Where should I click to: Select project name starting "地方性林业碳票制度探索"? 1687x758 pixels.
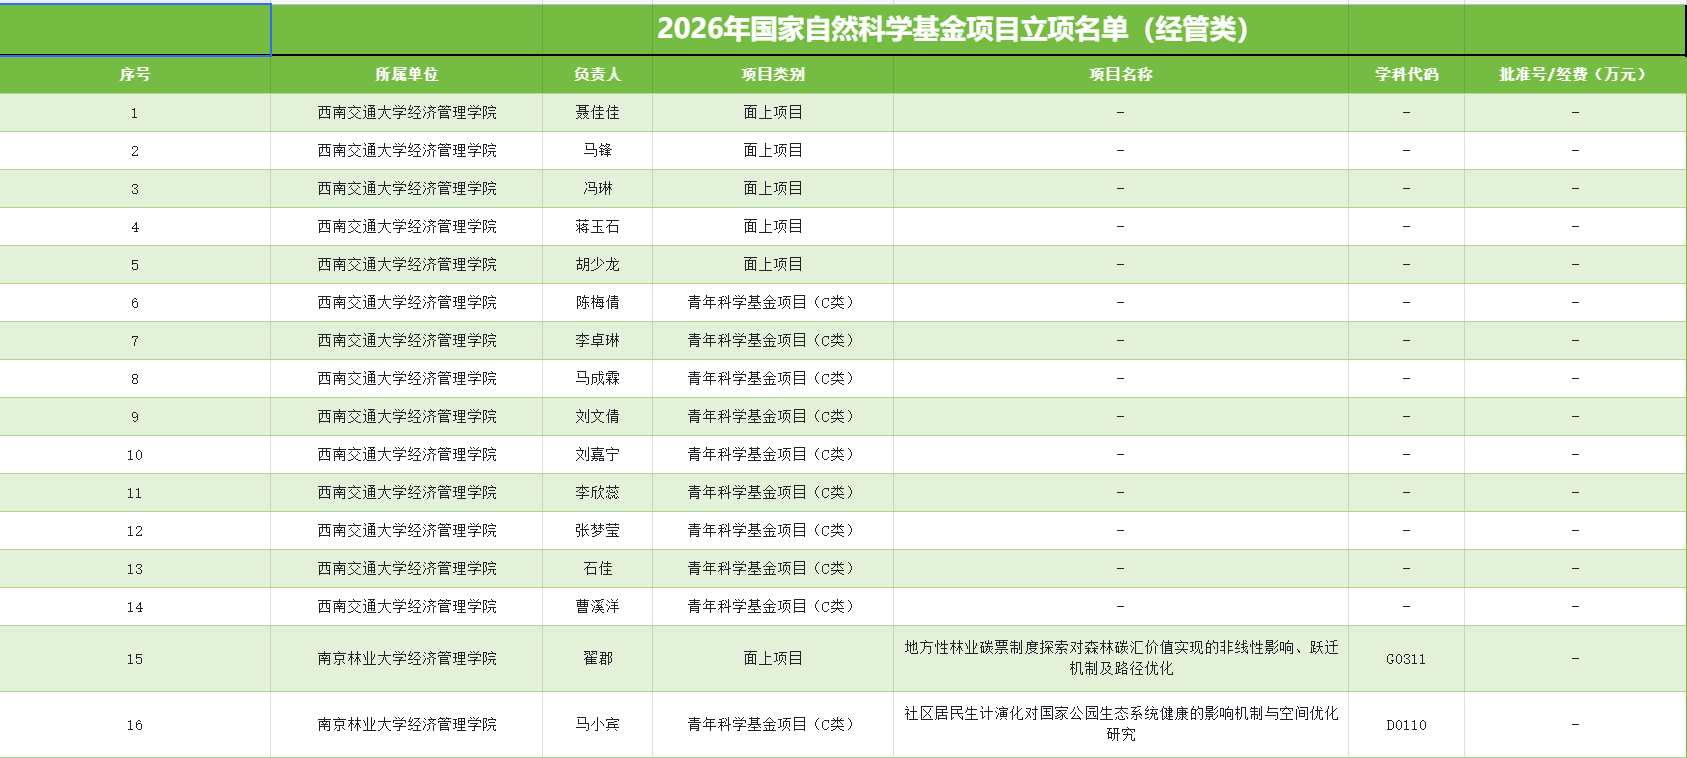pos(1120,658)
